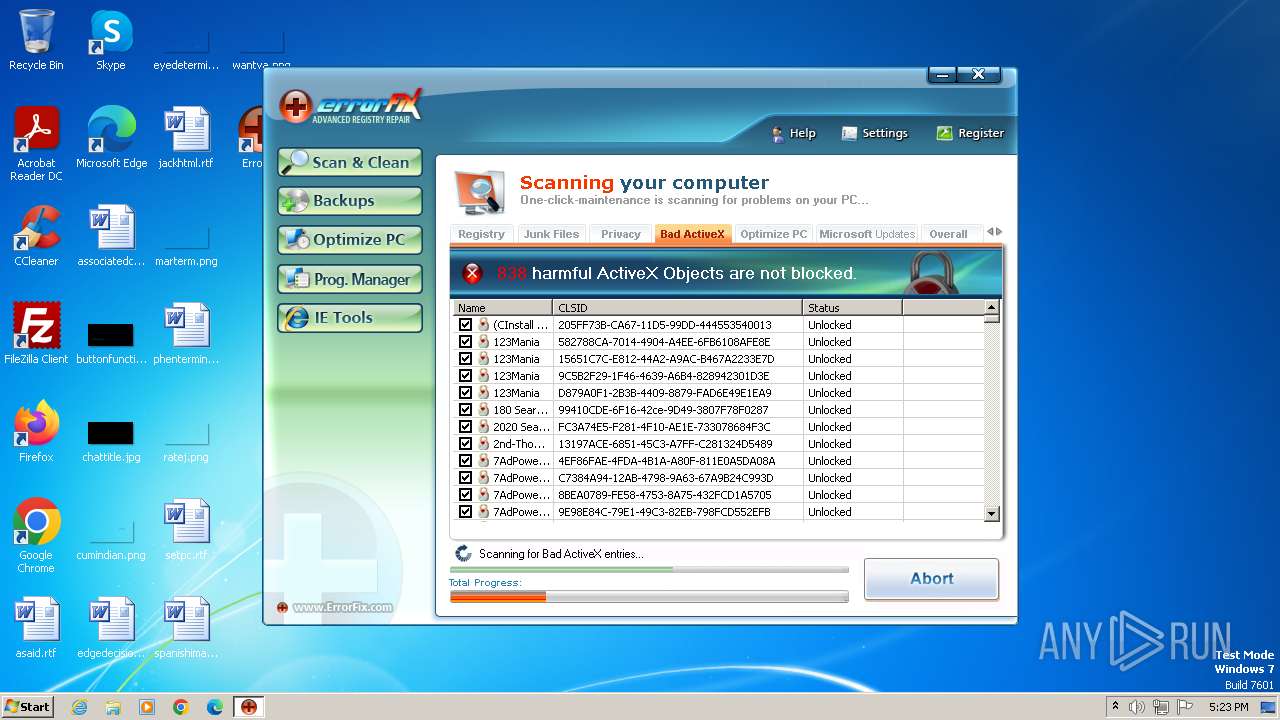Open chattitle.jpg file
1280x720 pixels.
(111, 440)
